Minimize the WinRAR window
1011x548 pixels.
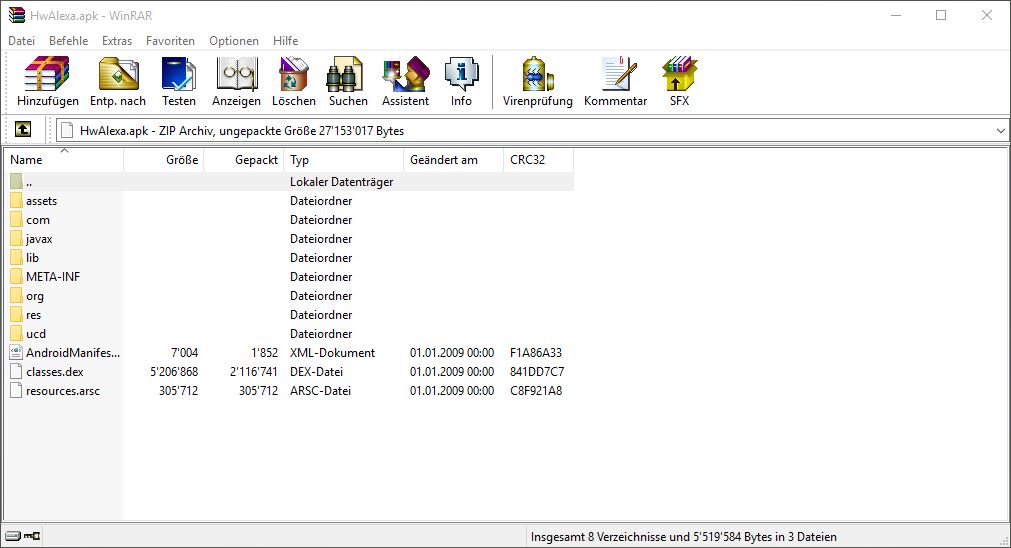tap(896, 15)
